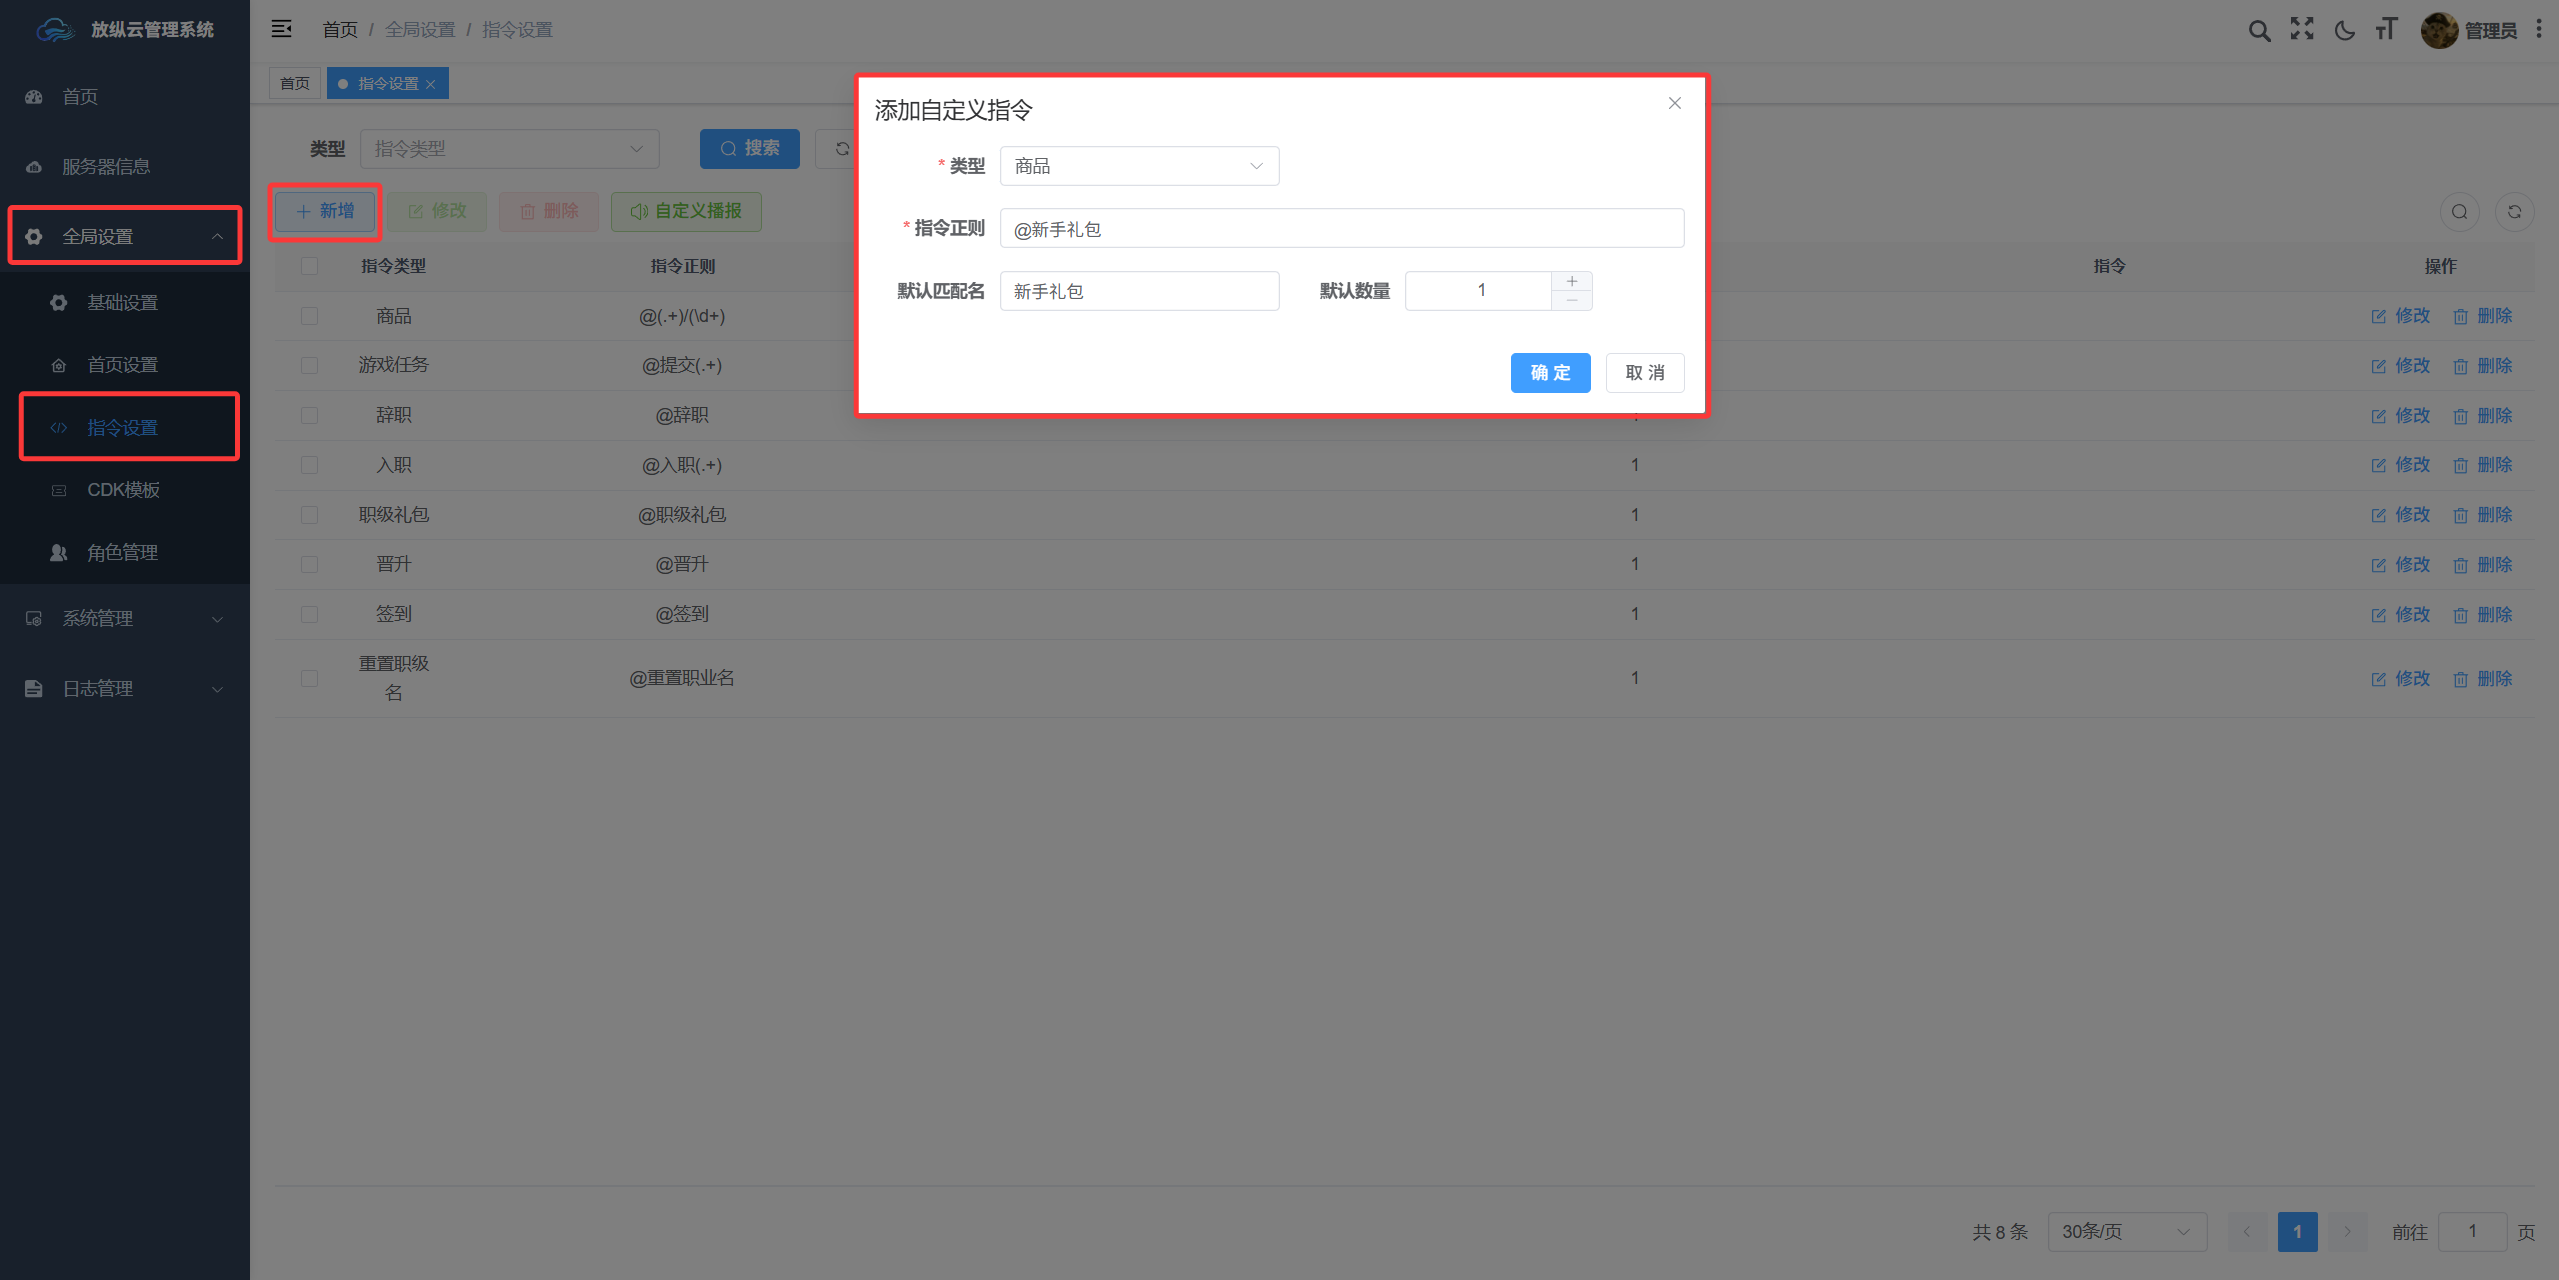The height and width of the screenshot is (1280, 2559).
Task: Open the three-dot more menu icon
Action: pyautogui.click(x=2539, y=30)
